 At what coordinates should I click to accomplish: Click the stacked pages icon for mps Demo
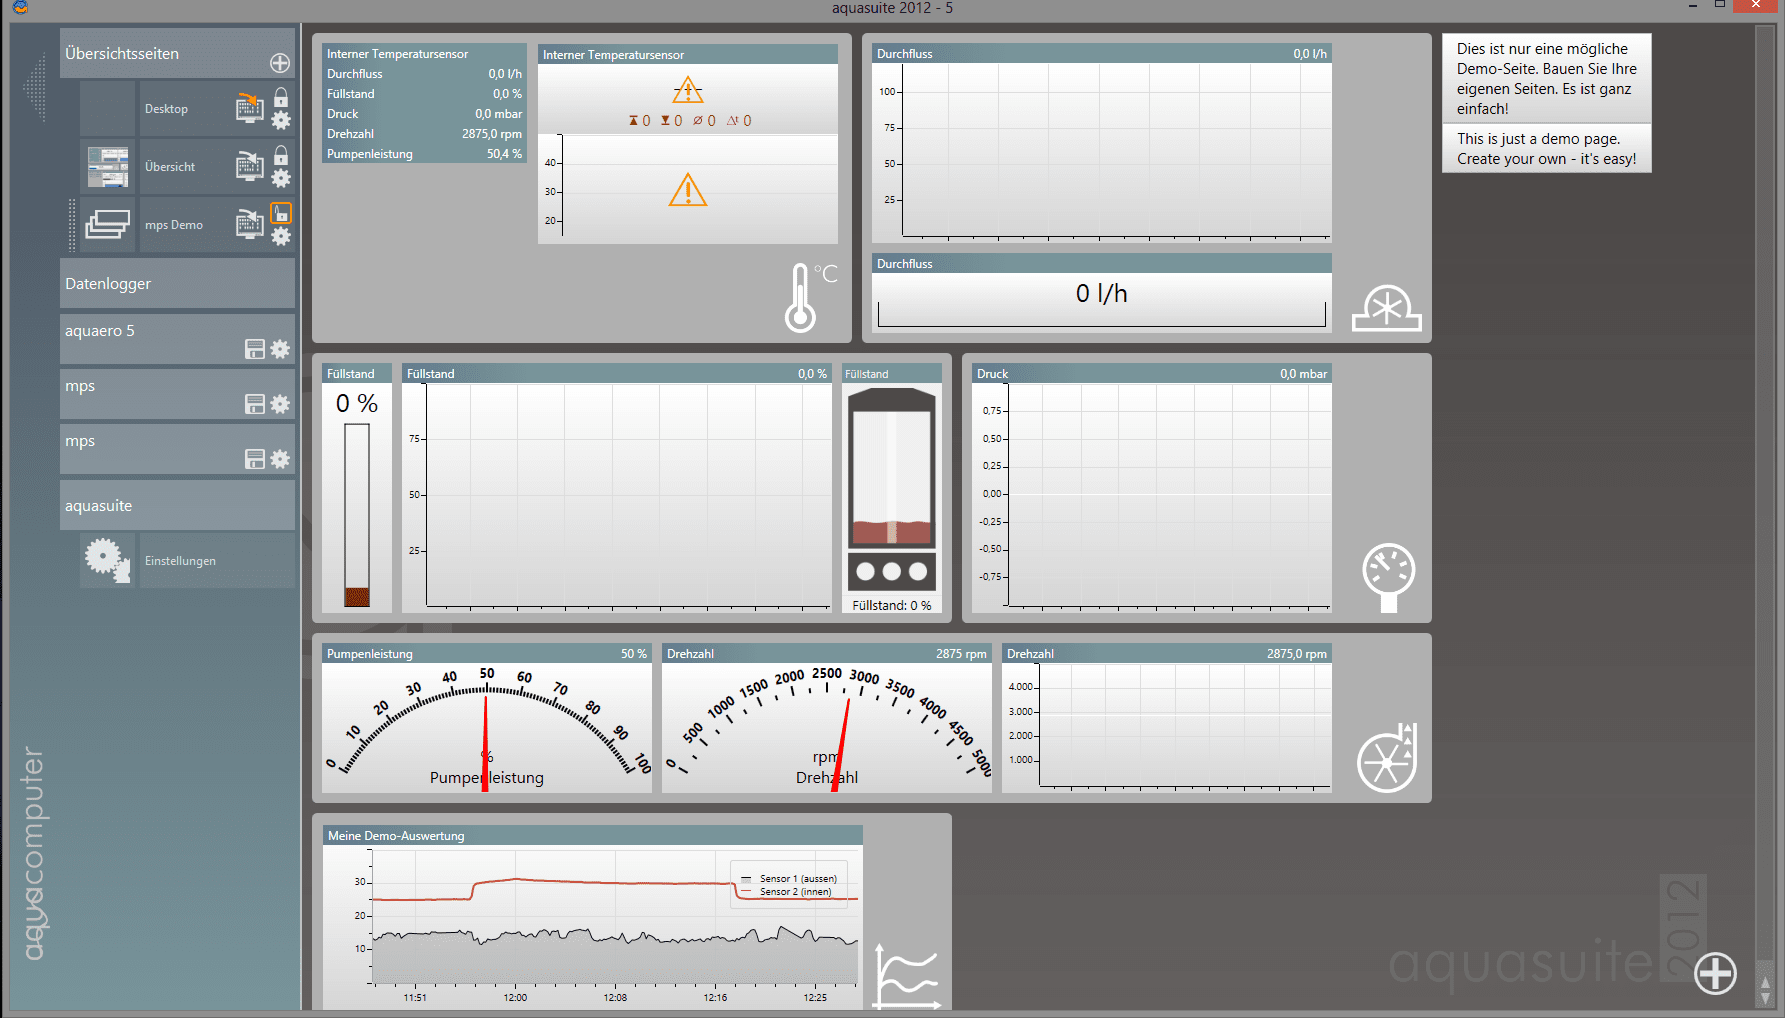pos(108,225)
